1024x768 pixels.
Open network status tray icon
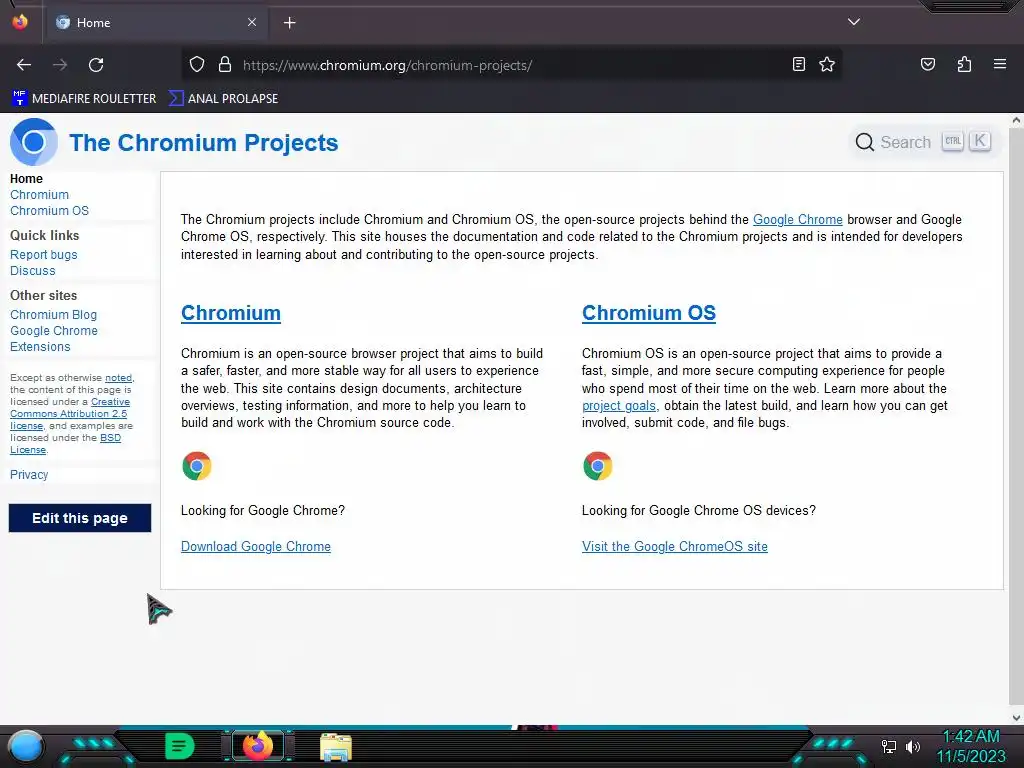[889, 746]
